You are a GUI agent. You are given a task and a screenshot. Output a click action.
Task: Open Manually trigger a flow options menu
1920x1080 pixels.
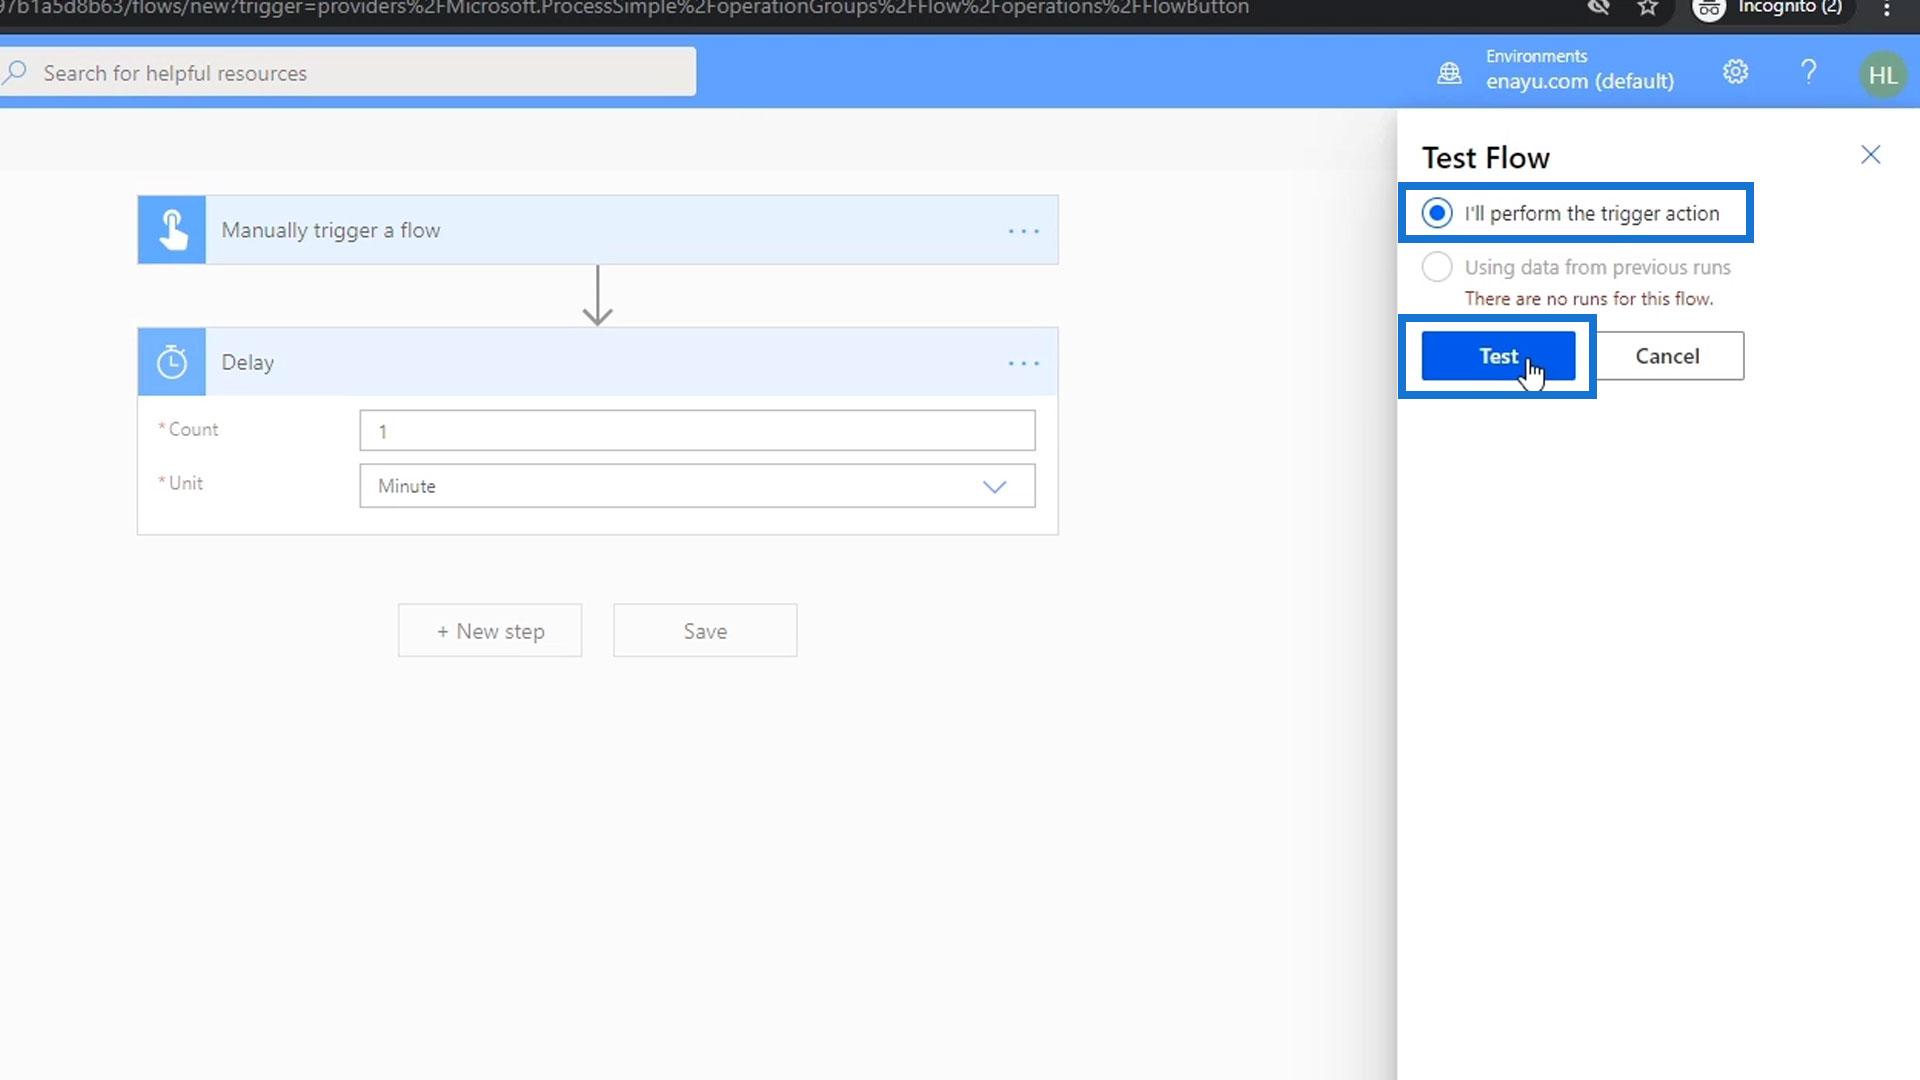(1023, 231)
